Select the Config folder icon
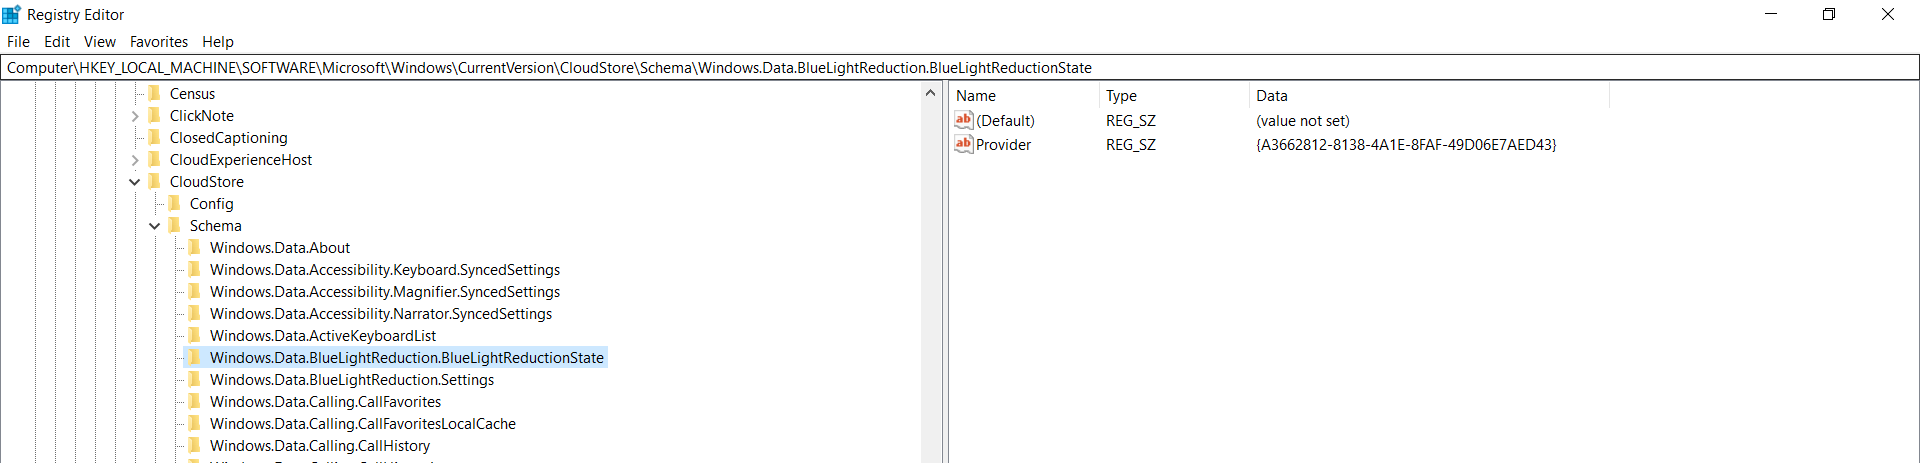Image resolution: width=1920 pixels, height=463 pixels. click(175, 204)
